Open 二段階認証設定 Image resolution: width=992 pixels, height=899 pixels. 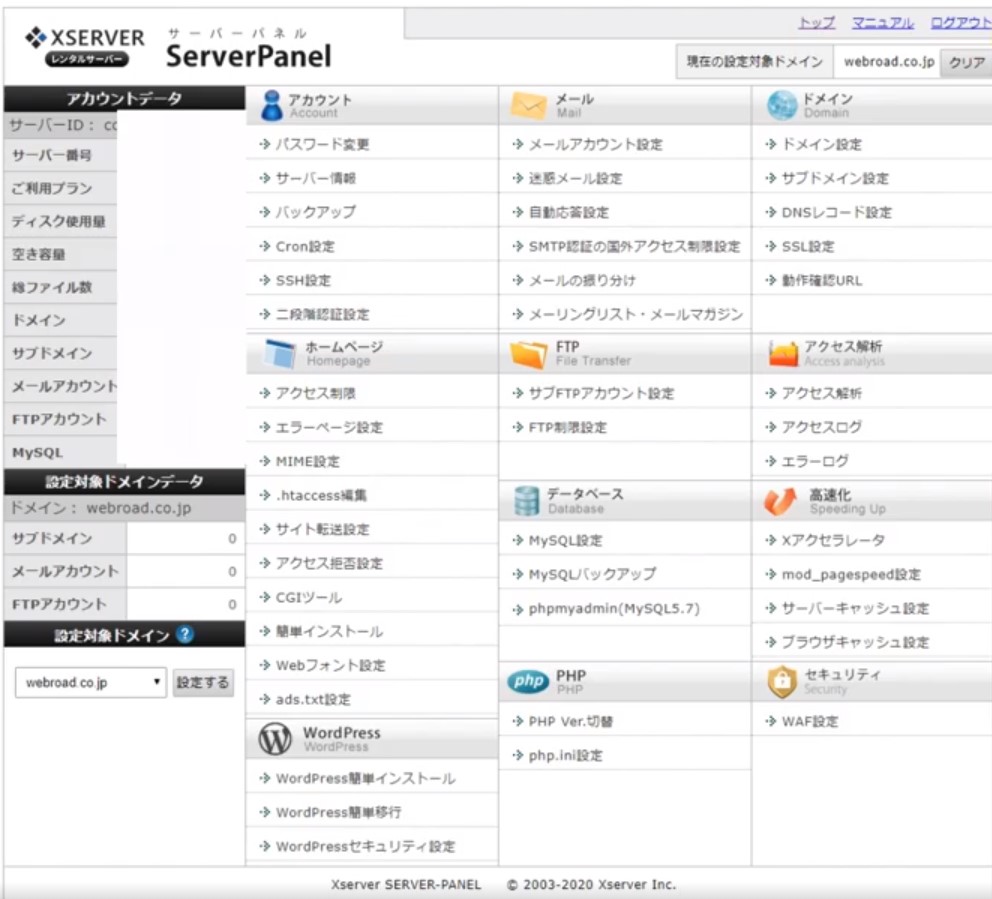coord(322,314)
